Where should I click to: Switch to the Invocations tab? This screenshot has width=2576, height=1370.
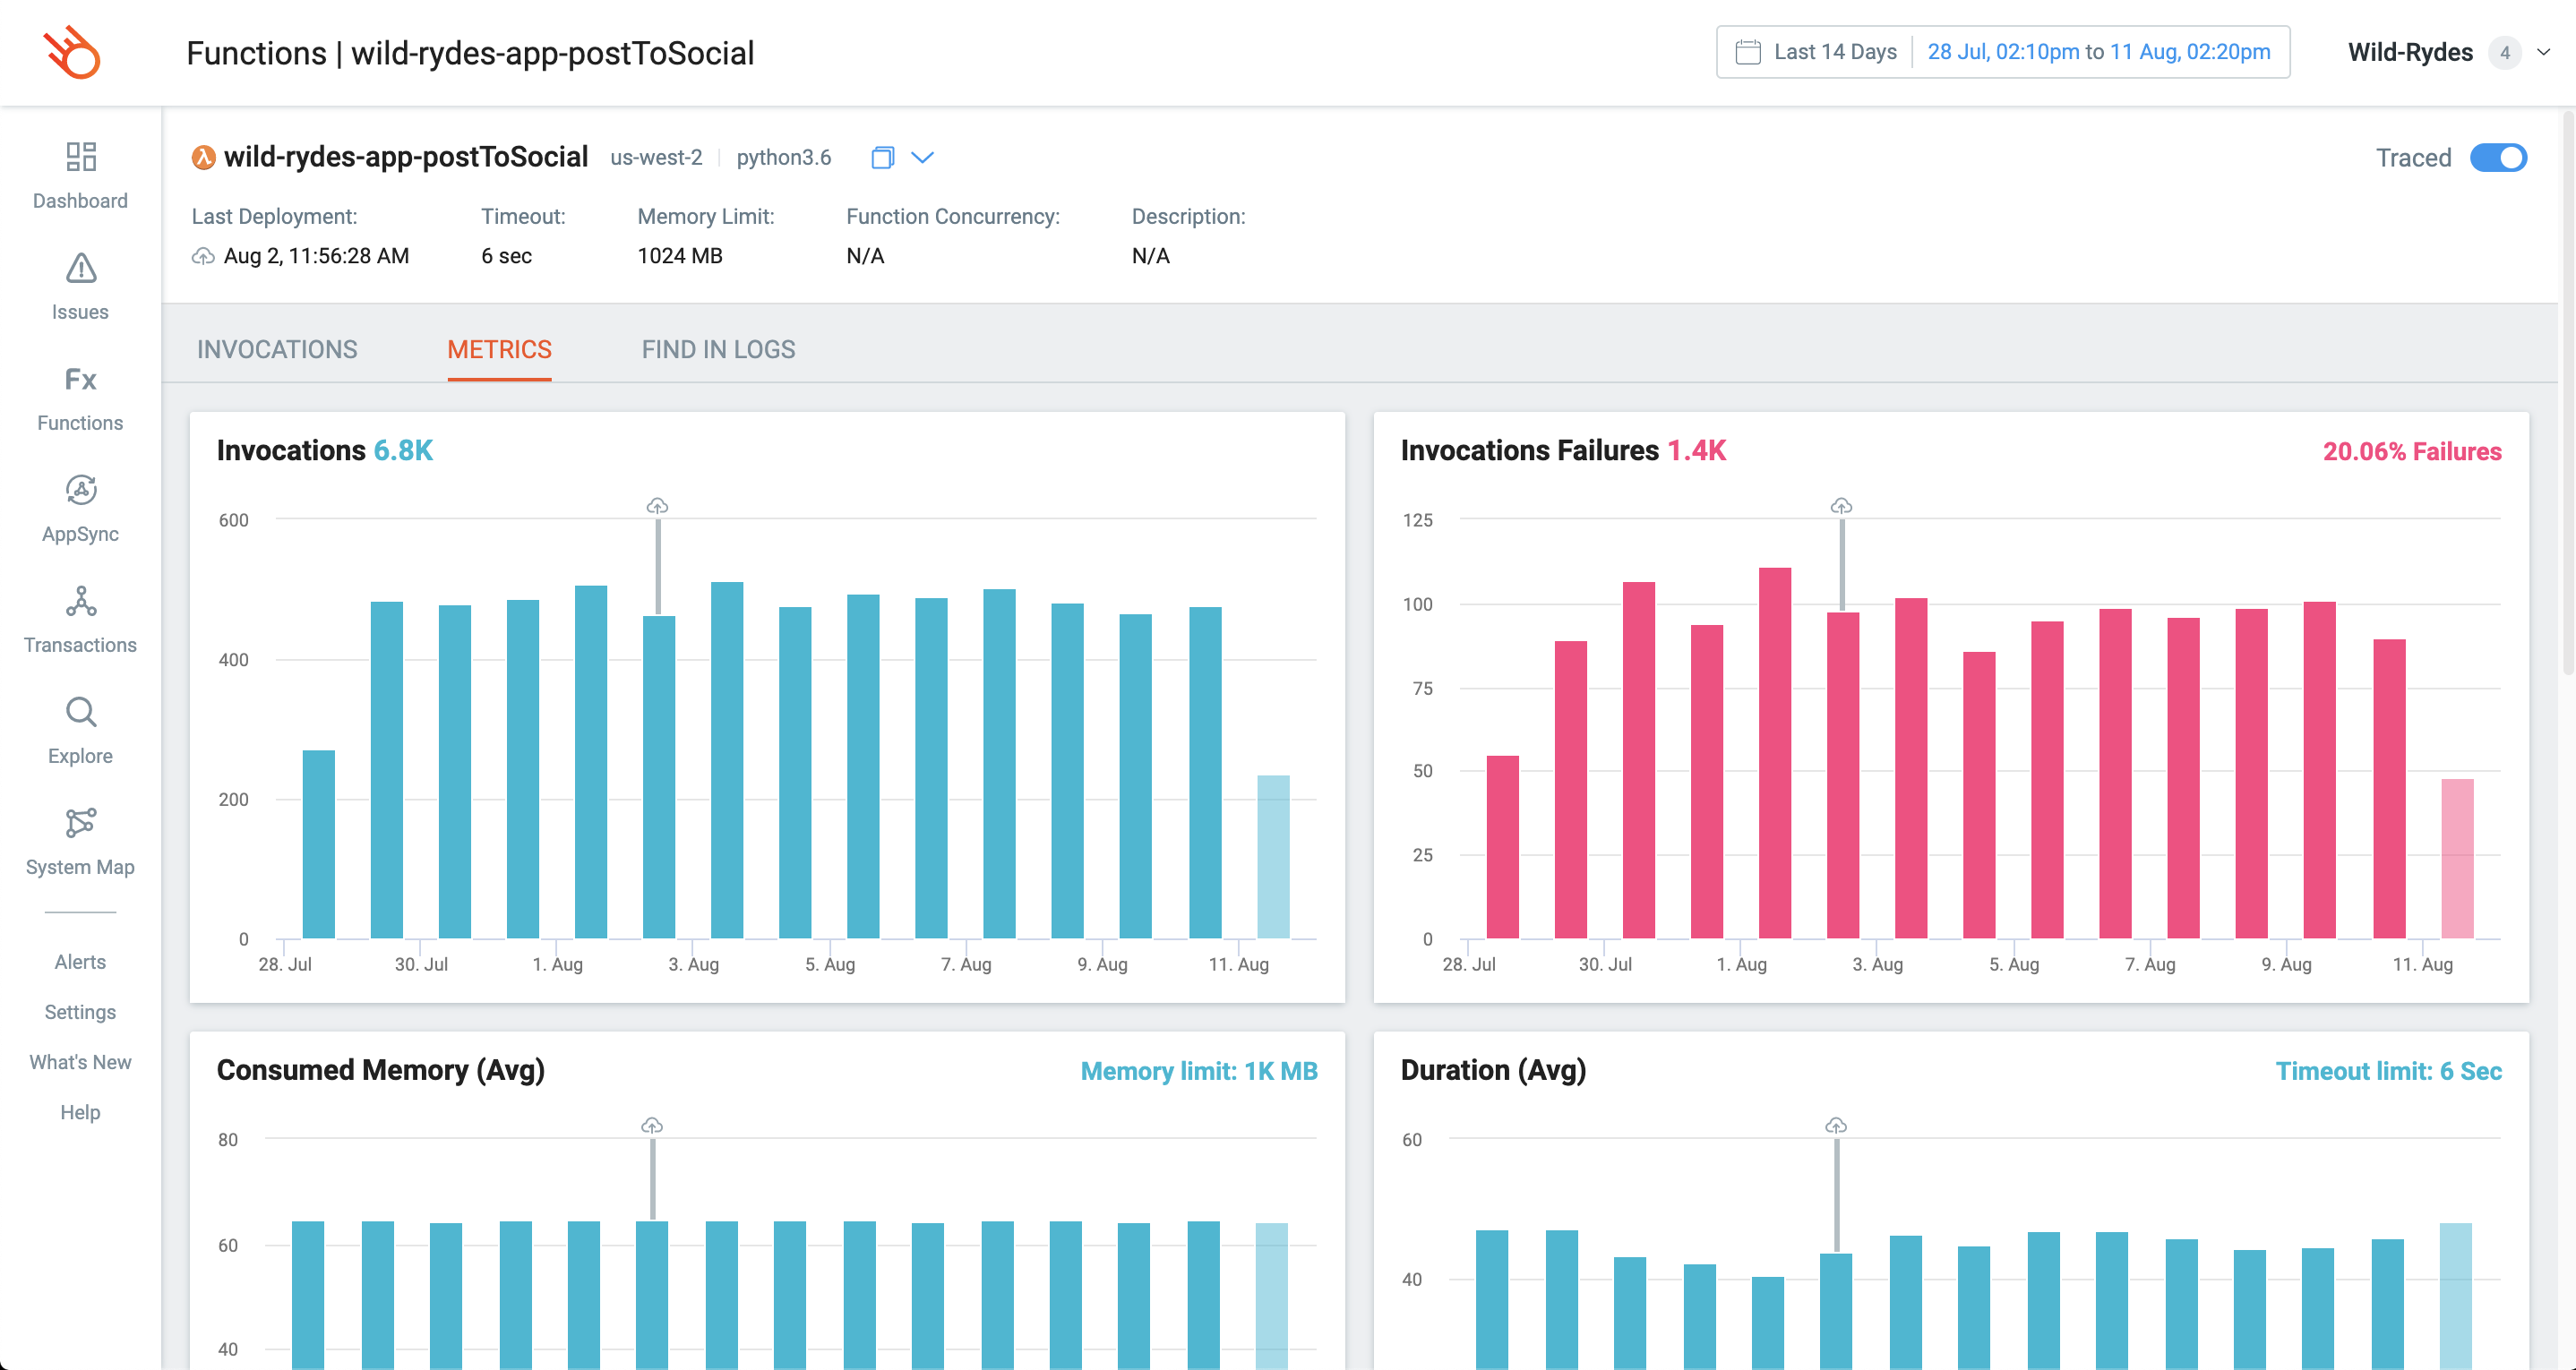pos(277,349)
